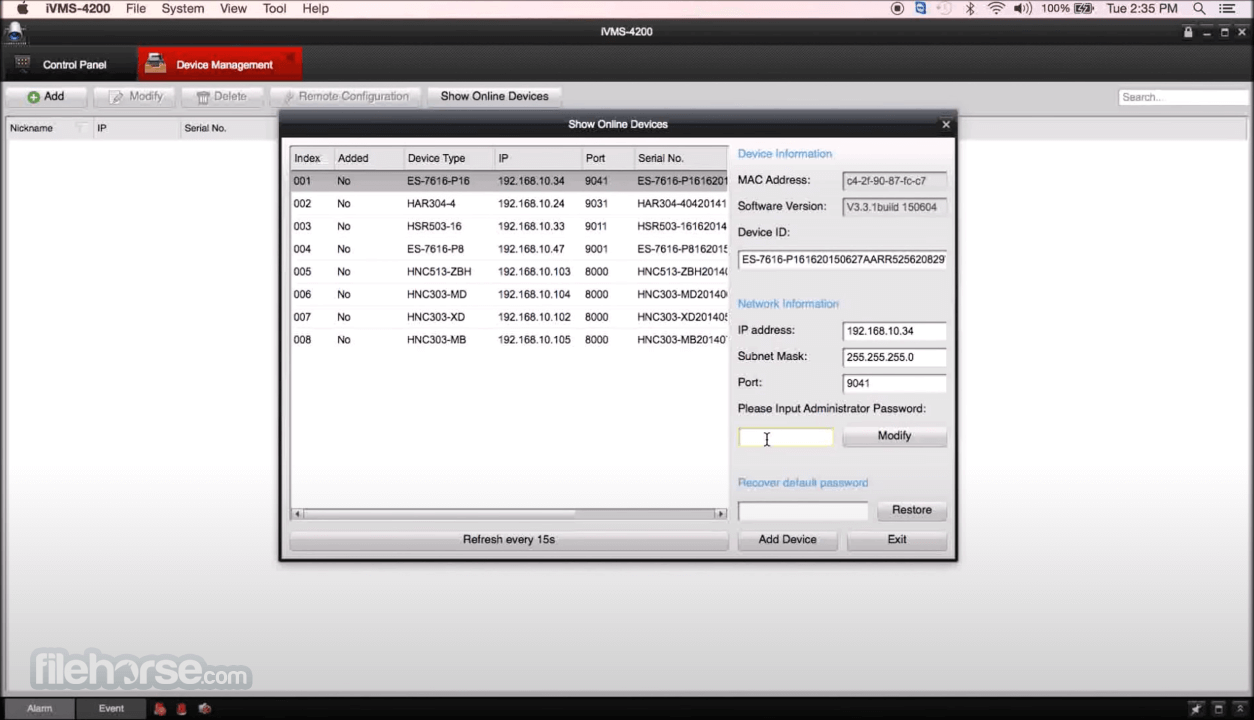Click the administrator password input field
The width and height of the screenshot is (1254, 720).
point(786,437)
